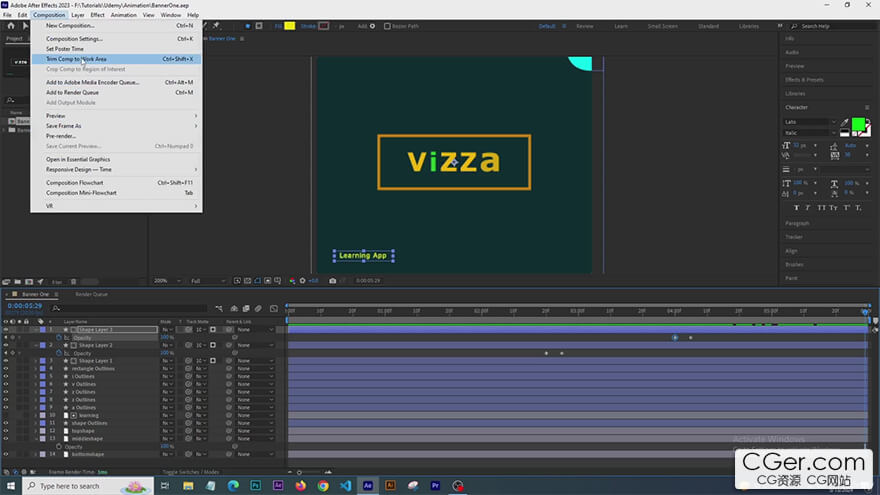This screenshot has height=495, width=880.
Task: Expand the learning layer twirl
Action: tap(36, 415)
